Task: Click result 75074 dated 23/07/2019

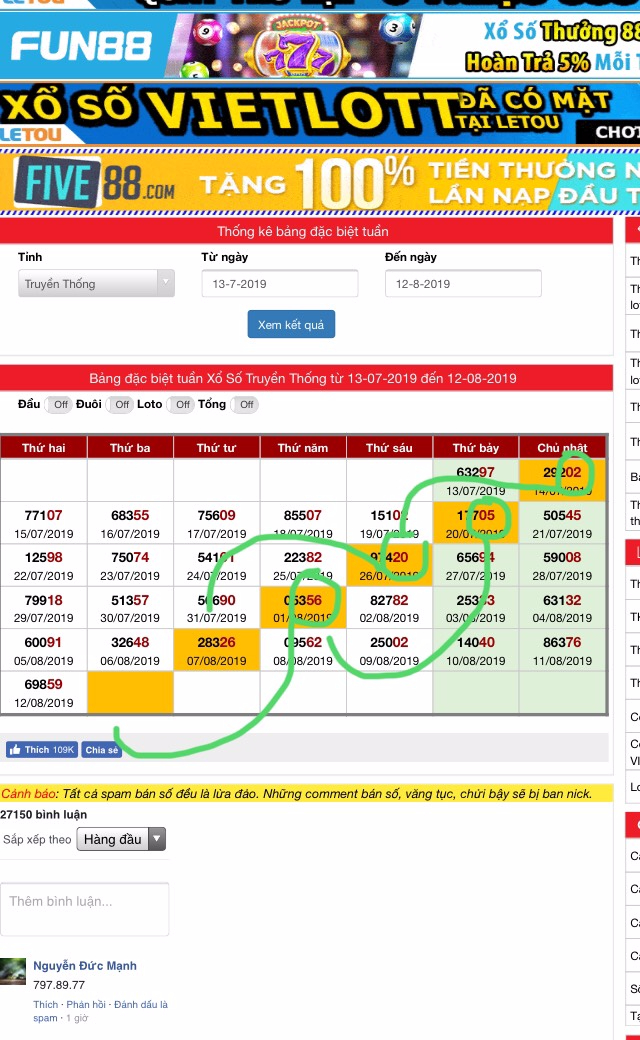Action: pyautogui.click(x=130, y=558)
